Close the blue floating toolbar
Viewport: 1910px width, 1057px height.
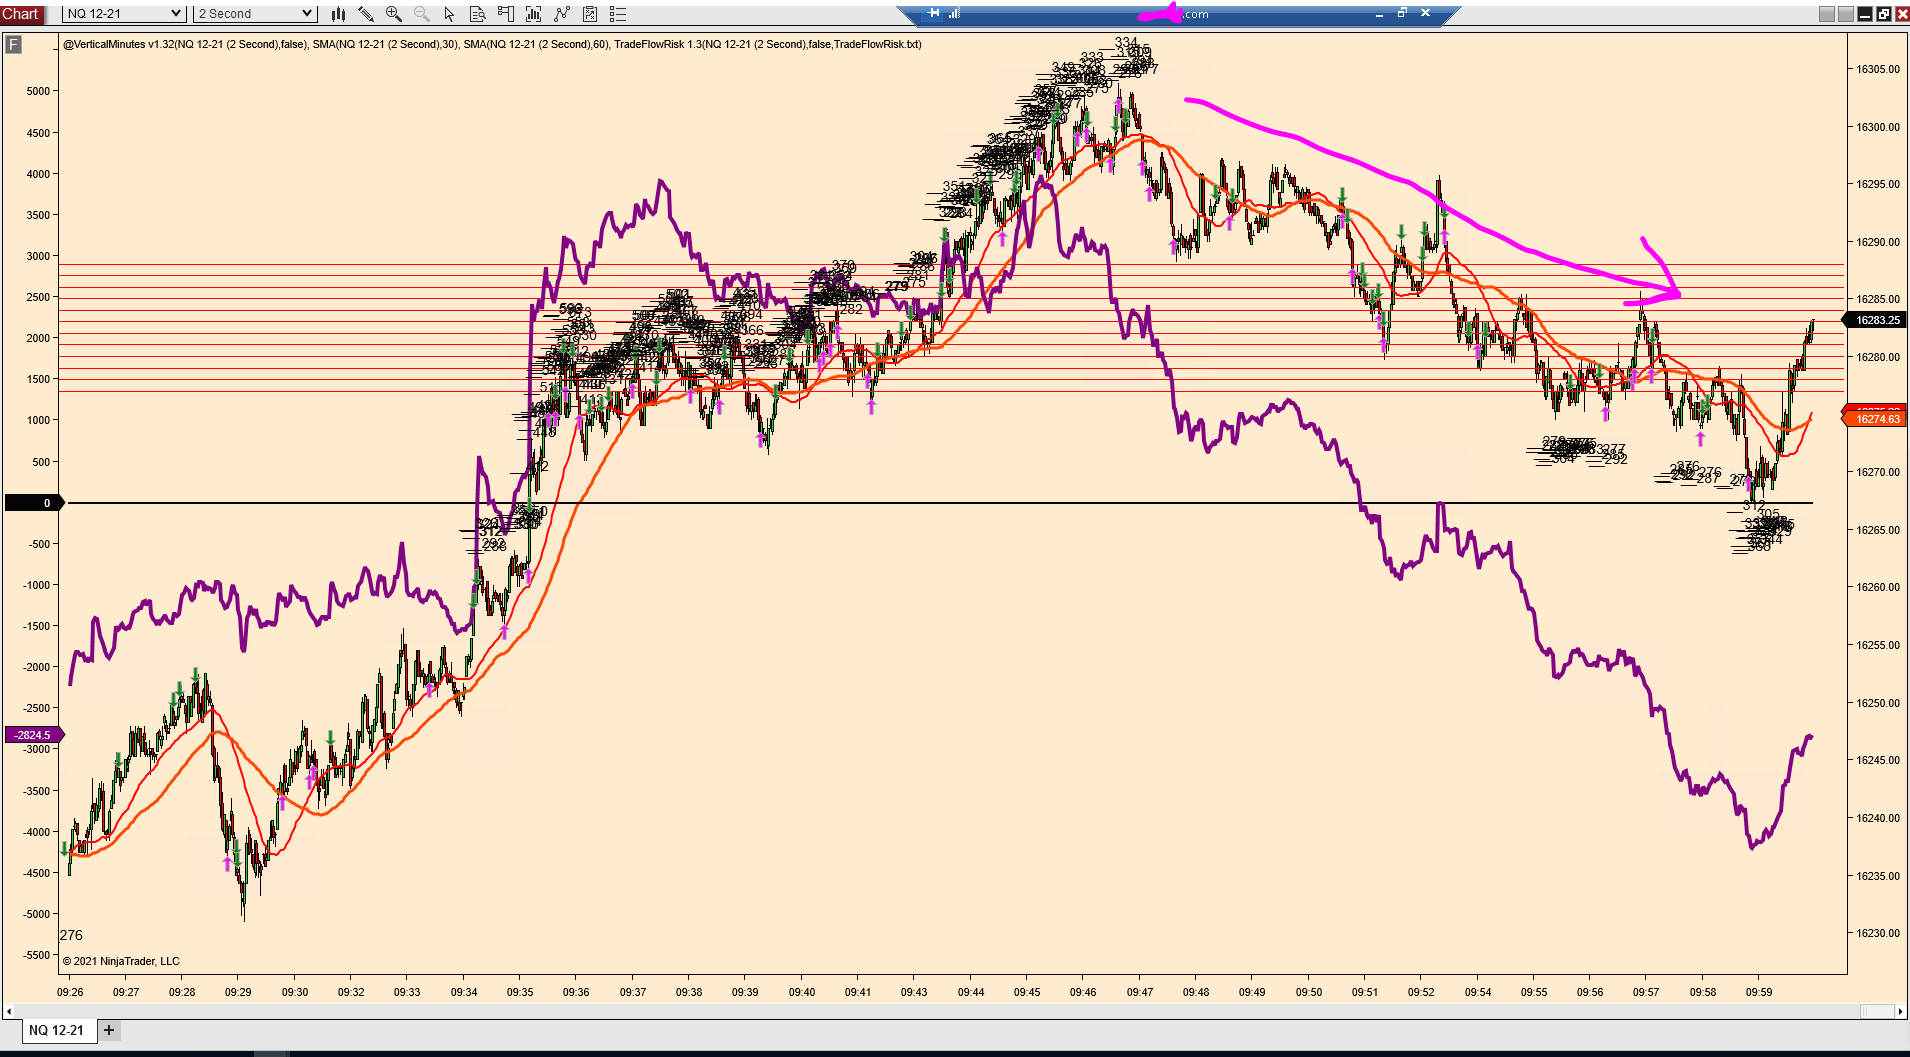click(1425, 13)
